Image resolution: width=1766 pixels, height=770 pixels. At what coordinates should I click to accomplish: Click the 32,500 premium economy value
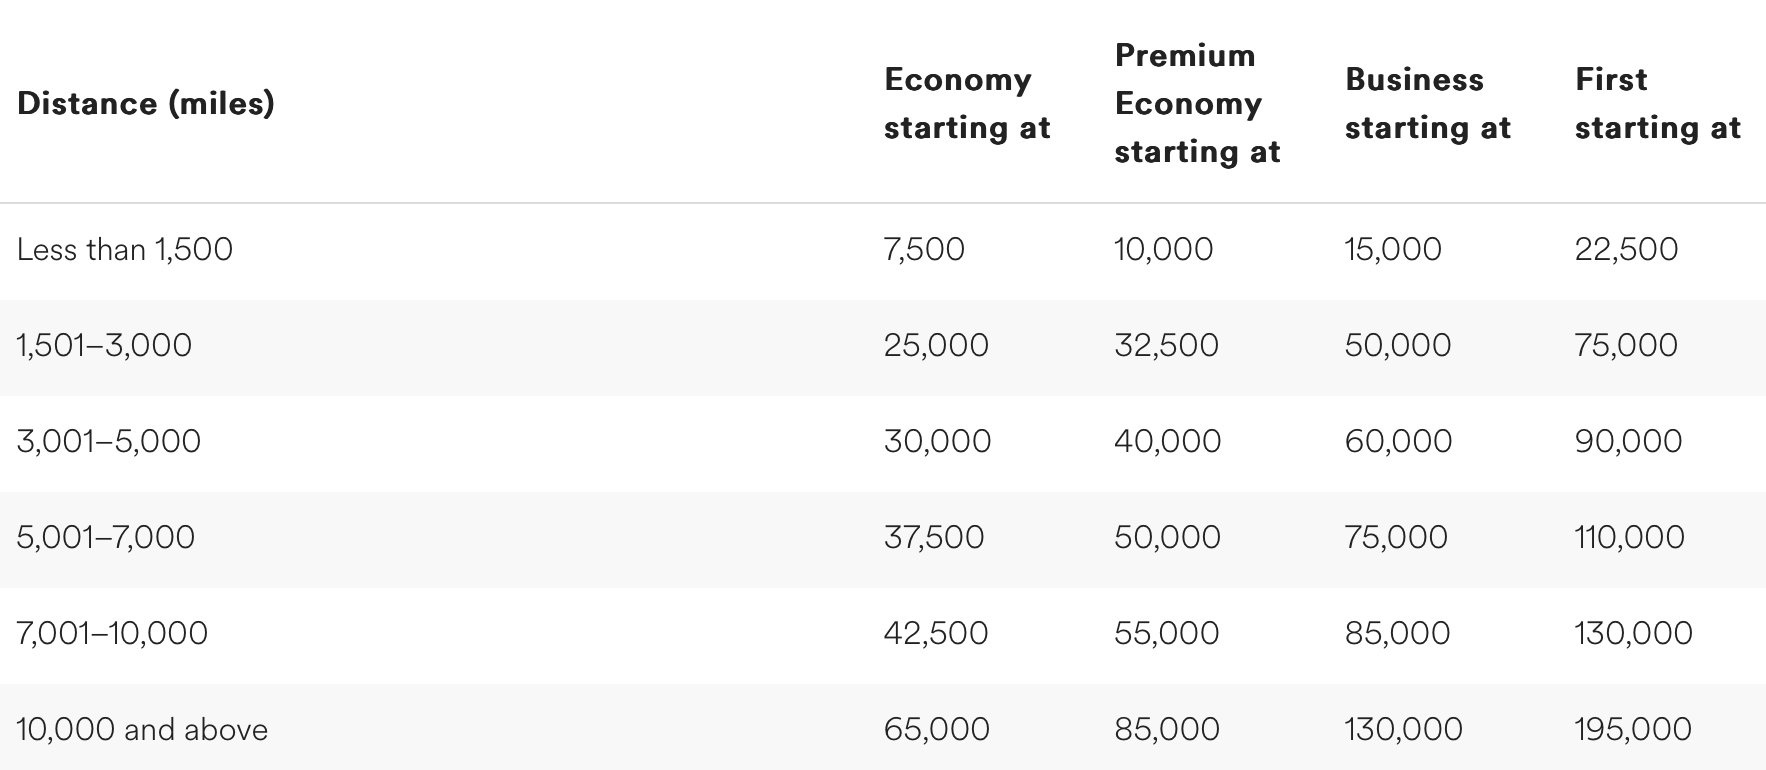click(1166, 345)
